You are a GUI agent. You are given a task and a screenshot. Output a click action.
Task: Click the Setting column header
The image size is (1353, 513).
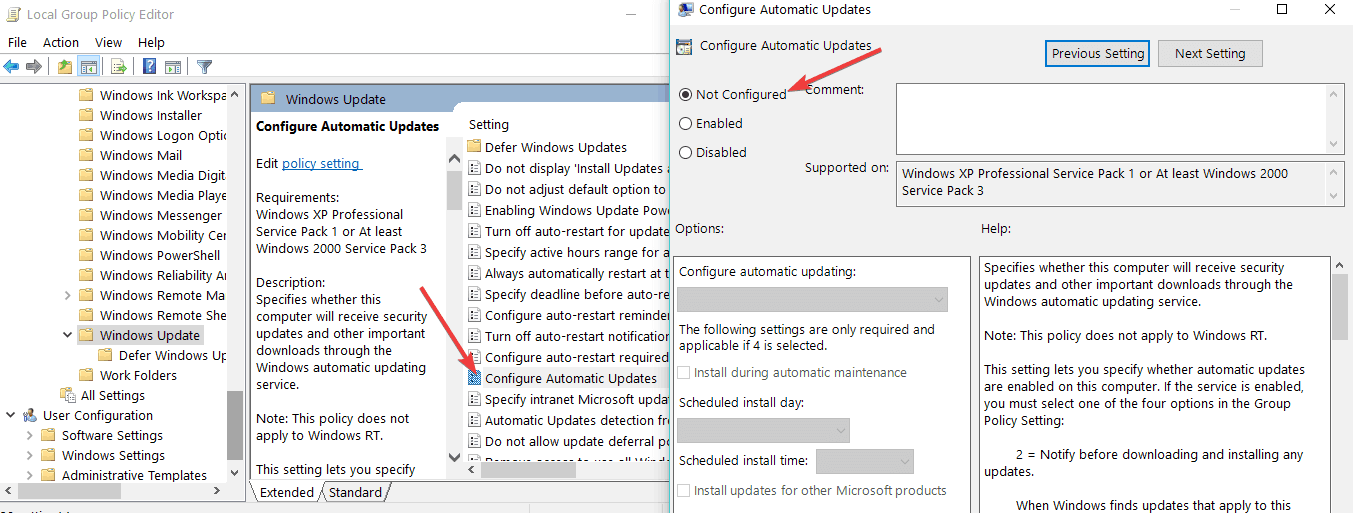point(489,124)
